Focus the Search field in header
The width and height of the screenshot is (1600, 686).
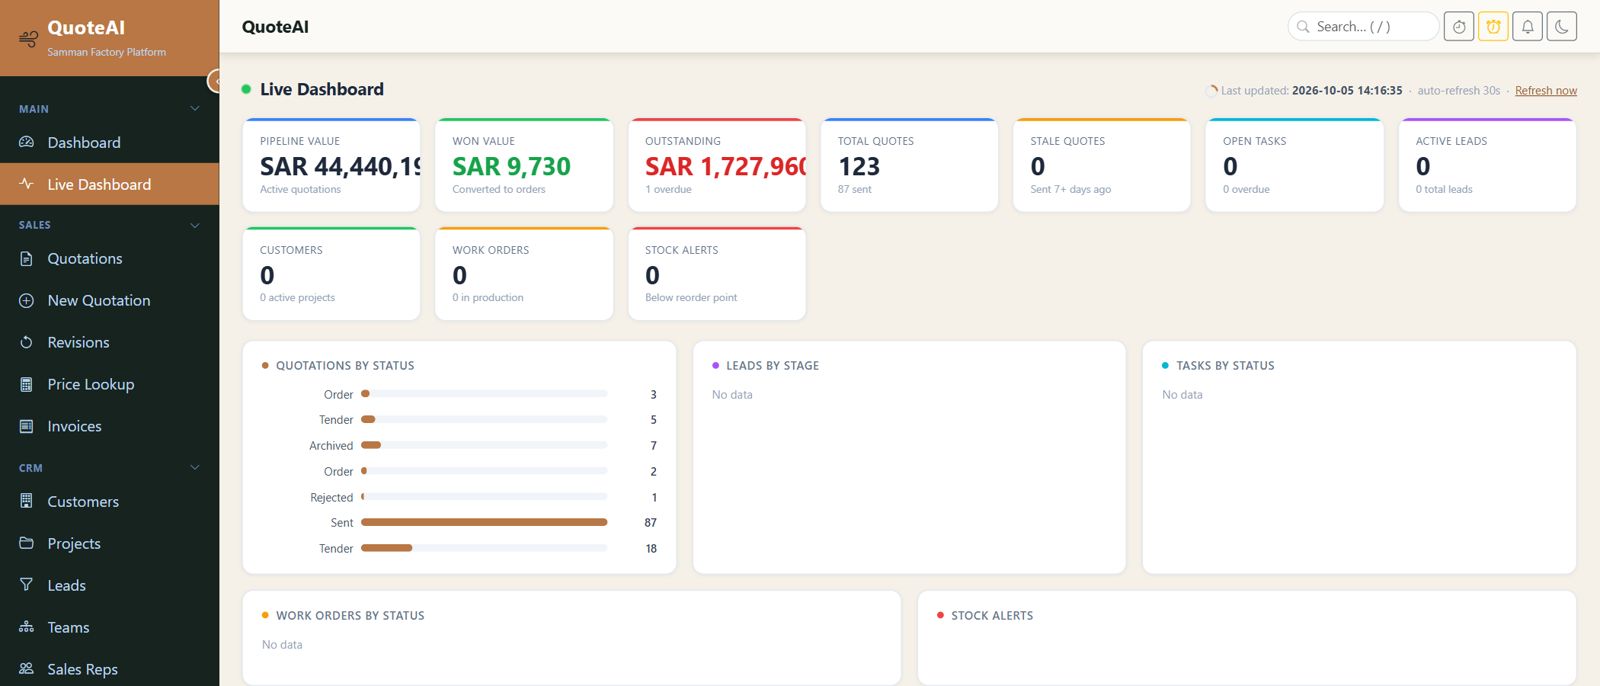point(1363,27)
